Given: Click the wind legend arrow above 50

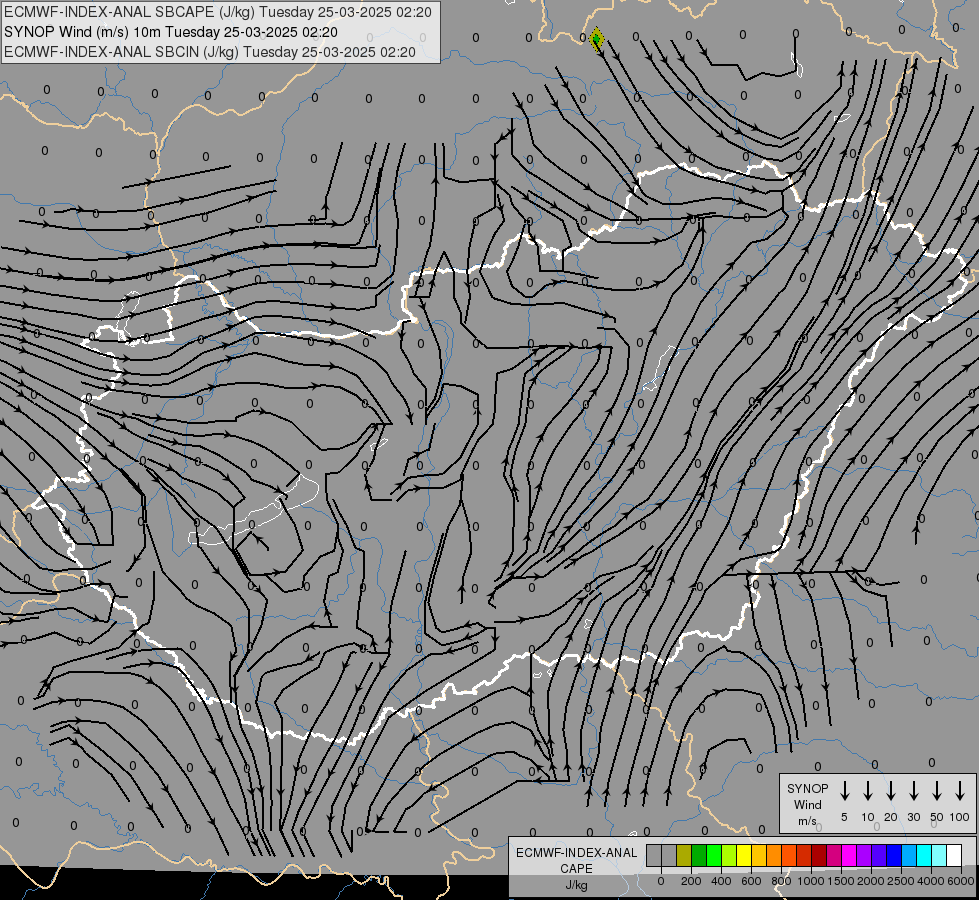Looking at the screenshot, I should (x=937, y=791).
